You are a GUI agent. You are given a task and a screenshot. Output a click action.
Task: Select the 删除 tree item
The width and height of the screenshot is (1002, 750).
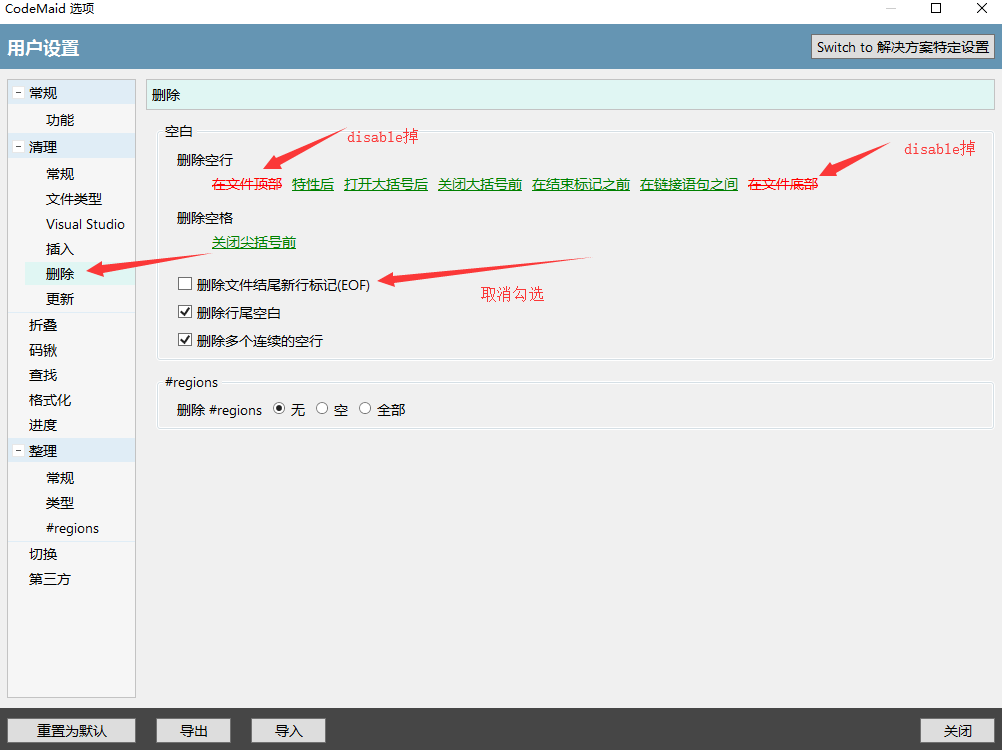coord(60,274)
